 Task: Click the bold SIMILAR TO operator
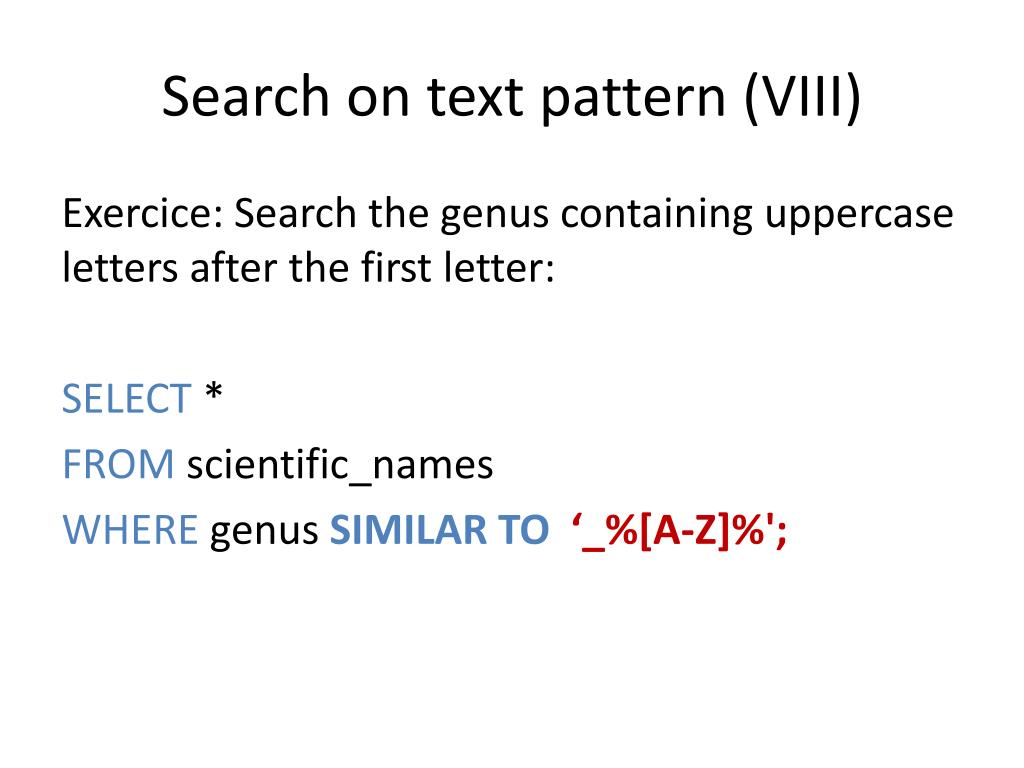click(439, 530)
